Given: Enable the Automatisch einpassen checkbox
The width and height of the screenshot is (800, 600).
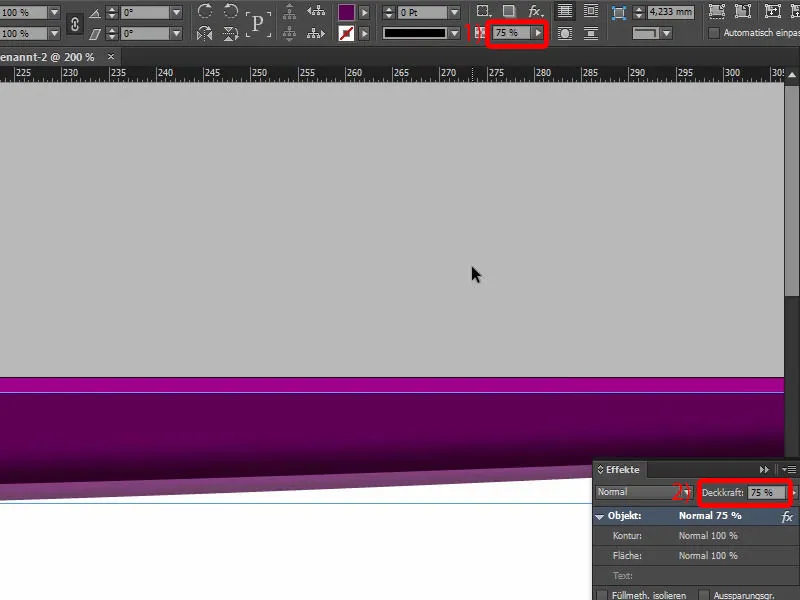Looking at the screenshot, I should tap(714, 33).
